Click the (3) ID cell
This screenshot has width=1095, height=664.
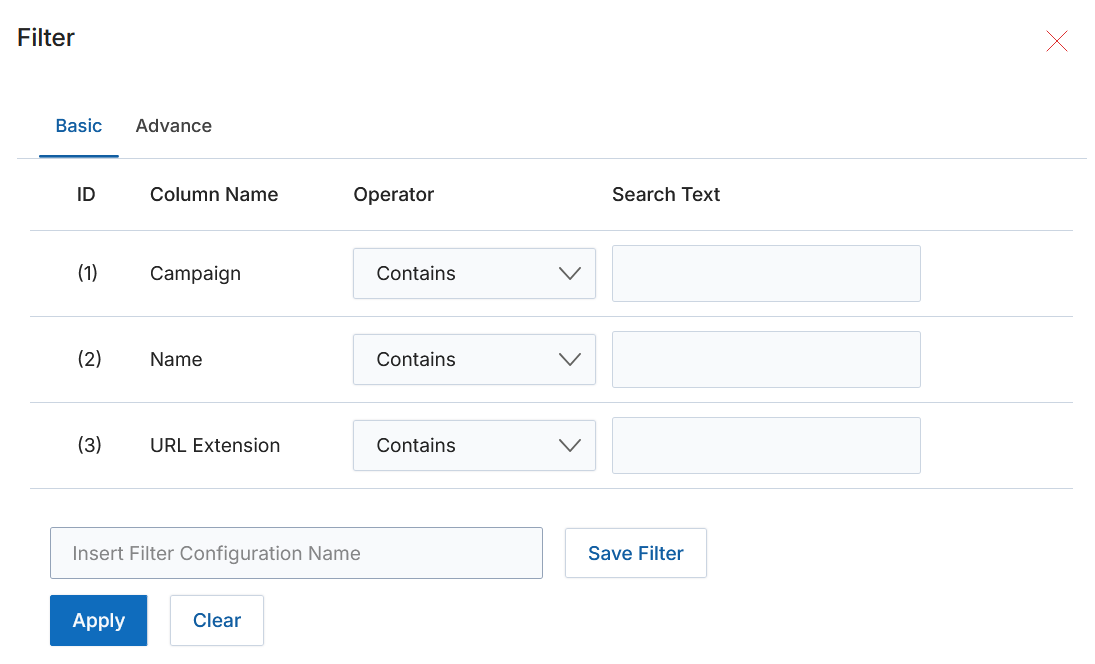(89, 445)
